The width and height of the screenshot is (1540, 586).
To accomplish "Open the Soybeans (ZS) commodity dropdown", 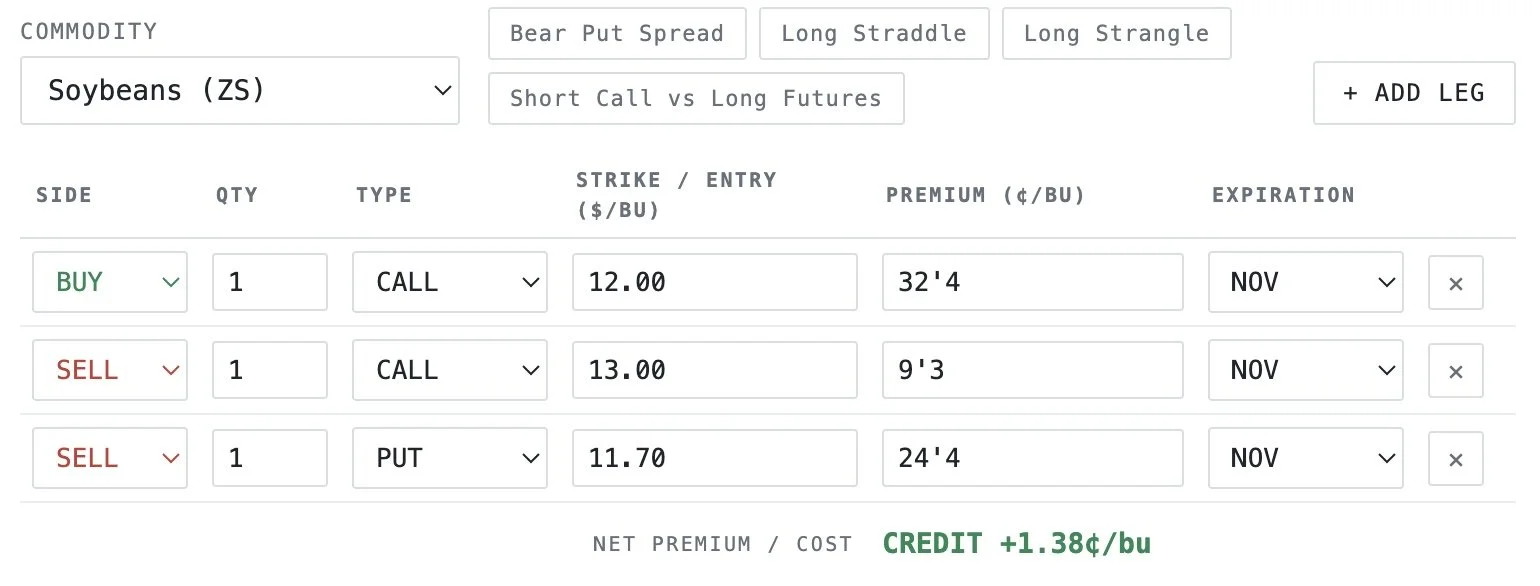I will [240, 91].
